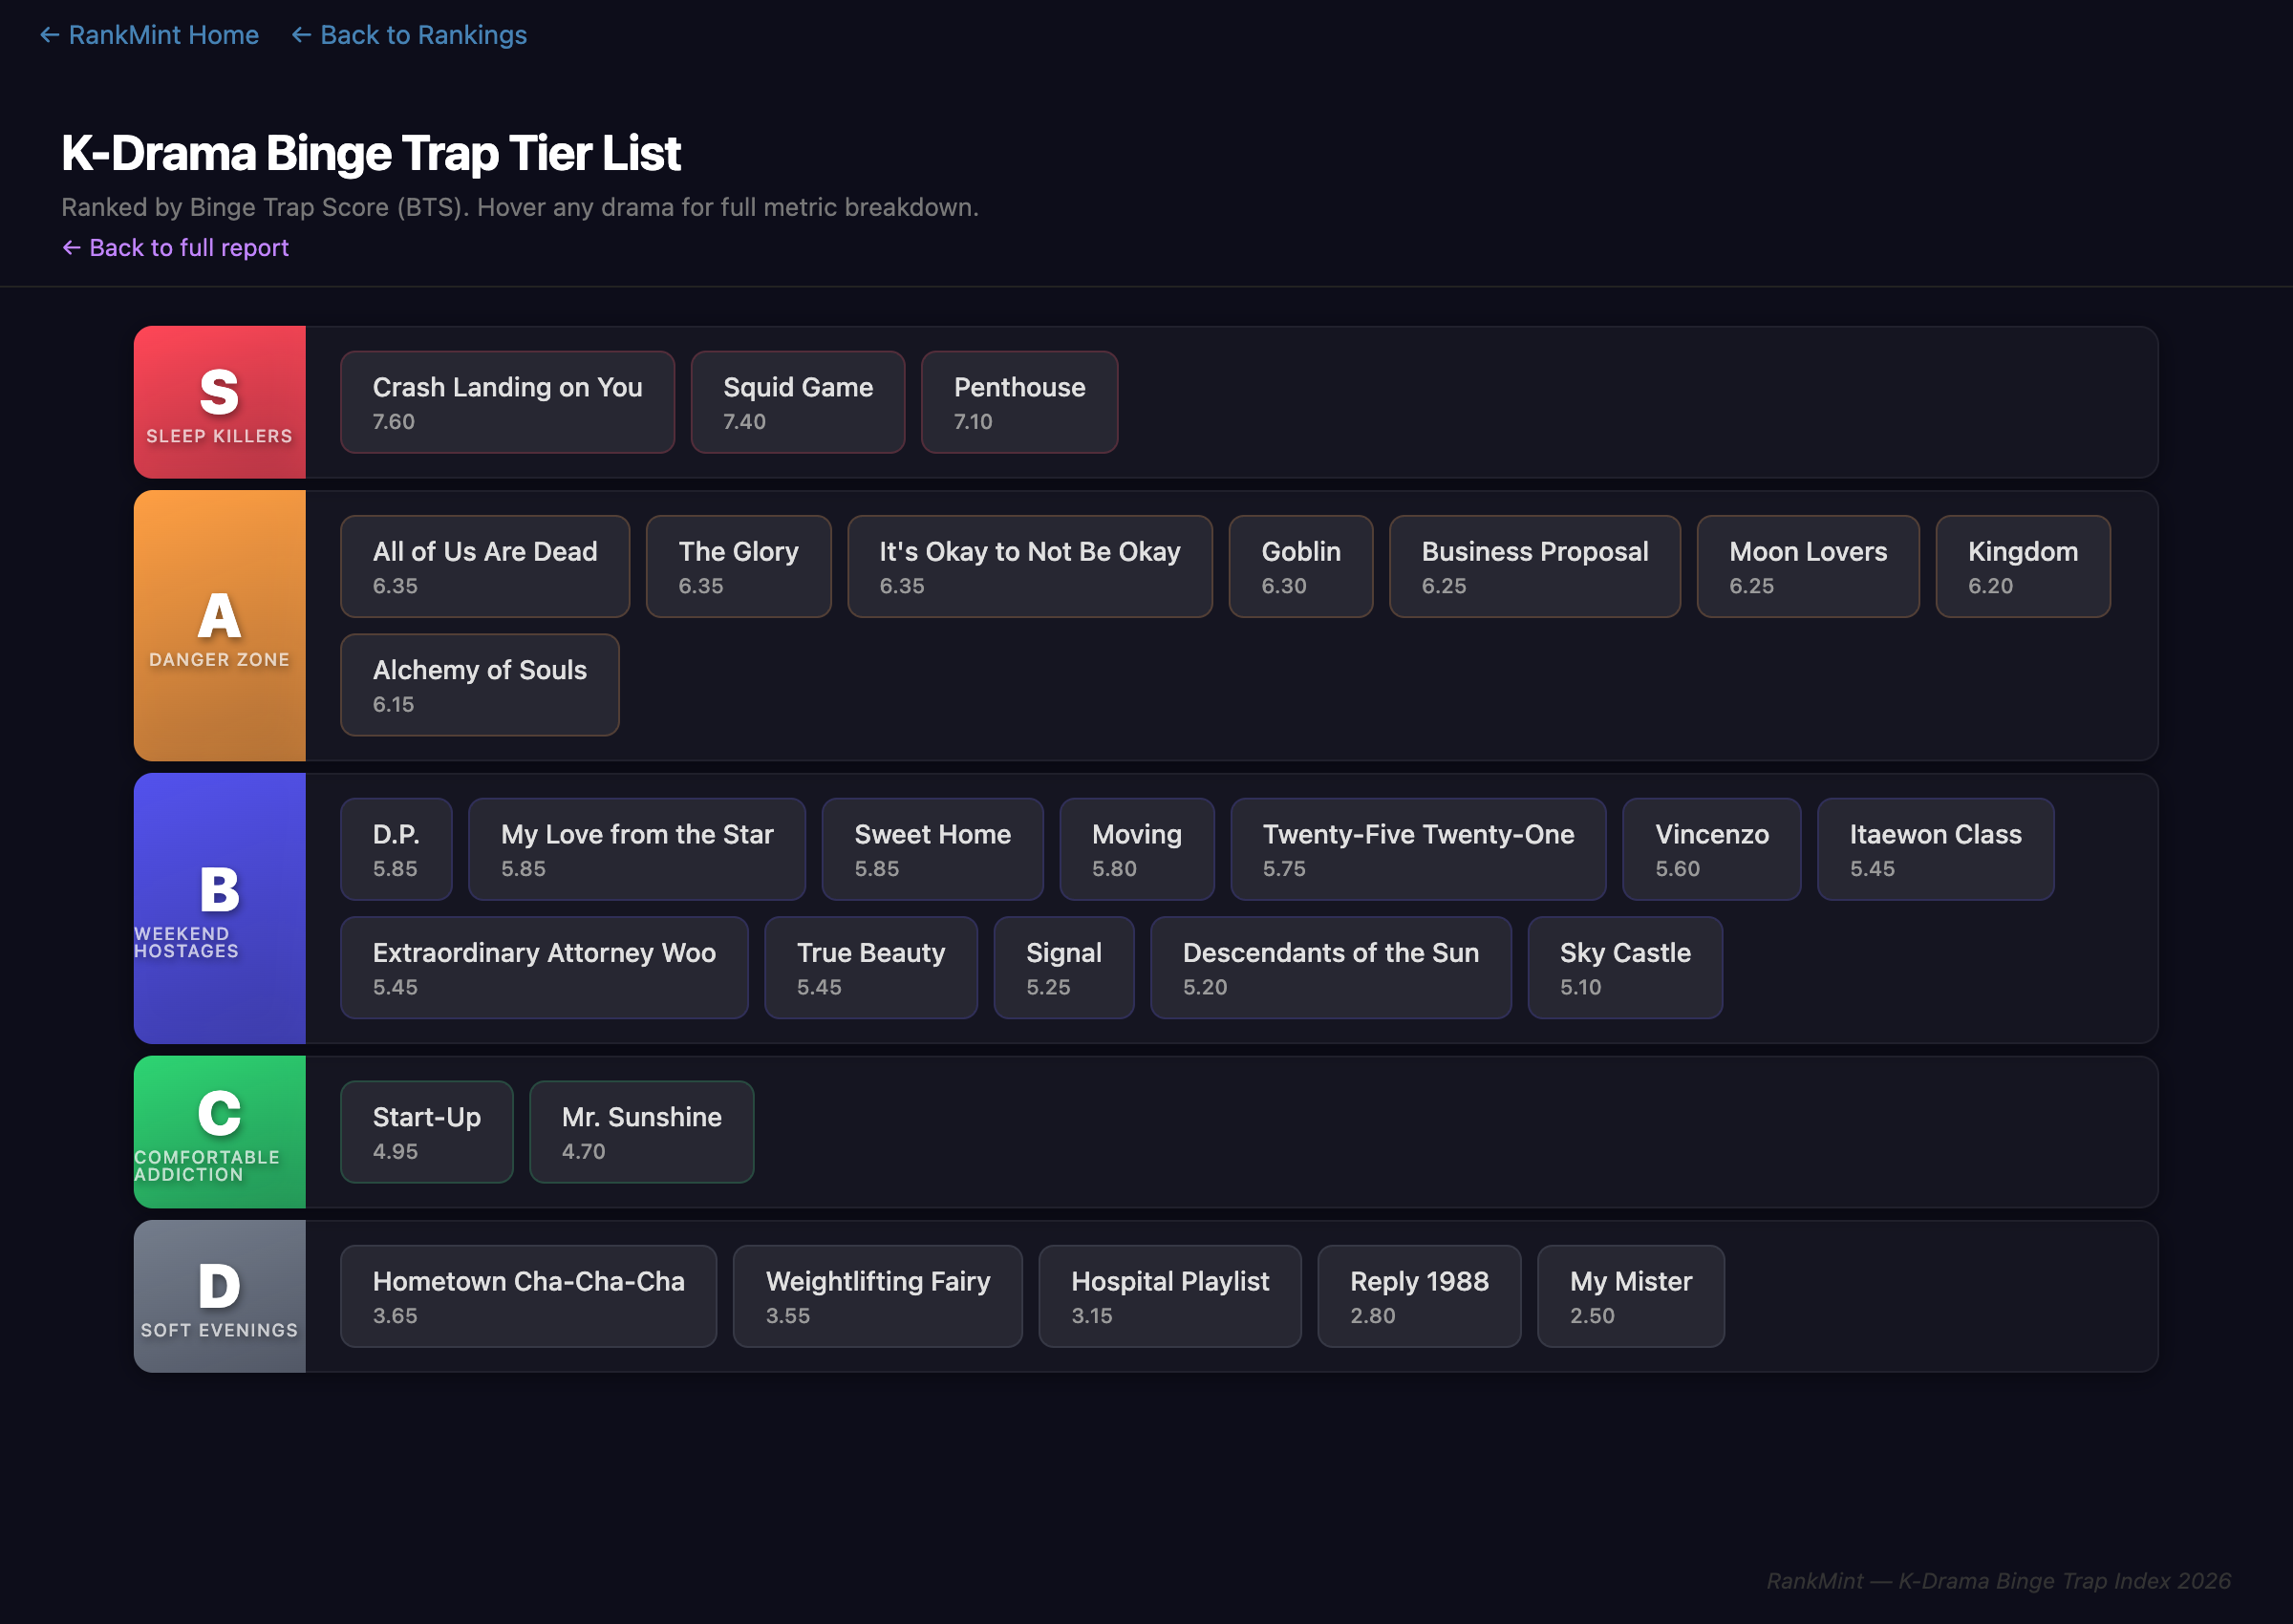The image size is (2293, 1624).
Task: Open the Extraordinary Attorney Woo card
Action: [543, 968]
